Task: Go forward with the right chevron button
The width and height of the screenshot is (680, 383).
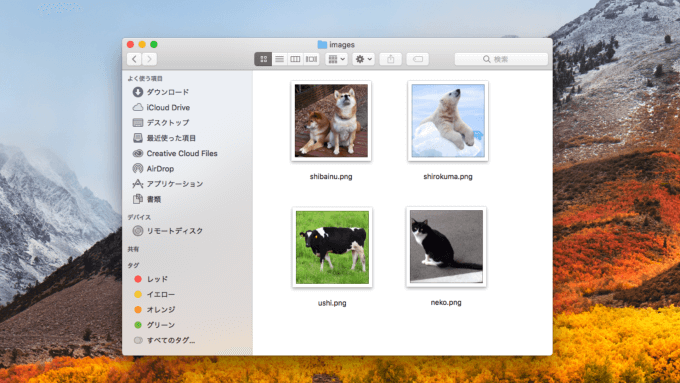Action: pyautogui.click(x=150, y=59)
